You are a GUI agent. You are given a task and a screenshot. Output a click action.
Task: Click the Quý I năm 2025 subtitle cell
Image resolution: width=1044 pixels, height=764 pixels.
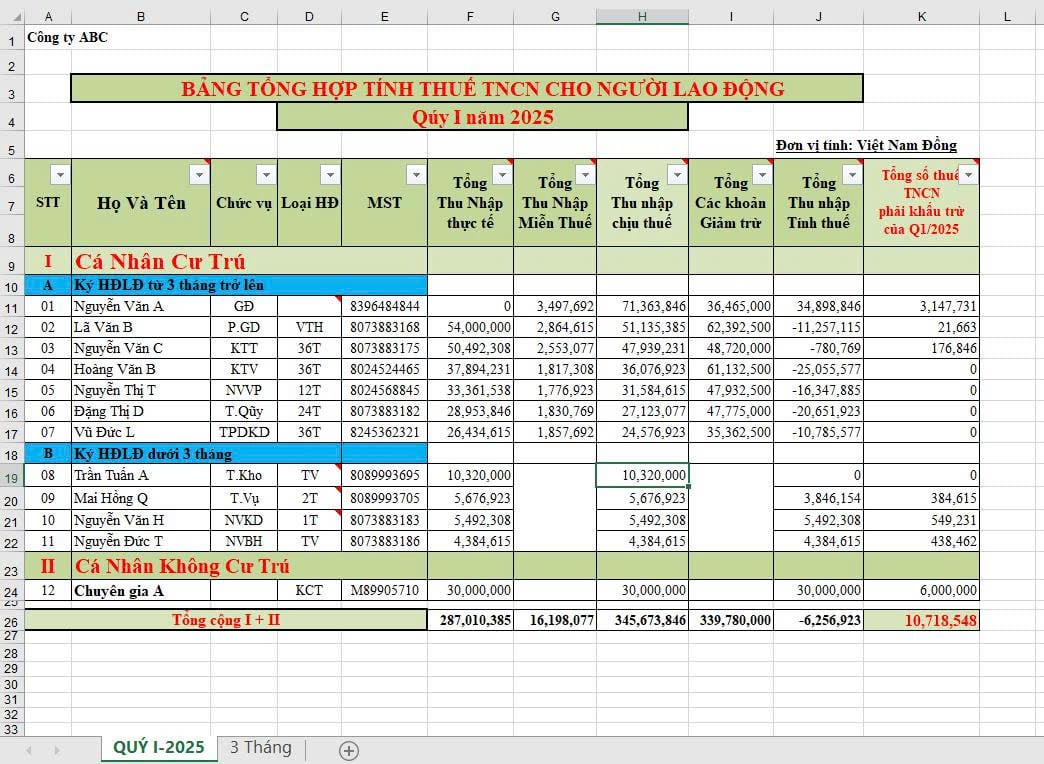[x=482, y=117]
